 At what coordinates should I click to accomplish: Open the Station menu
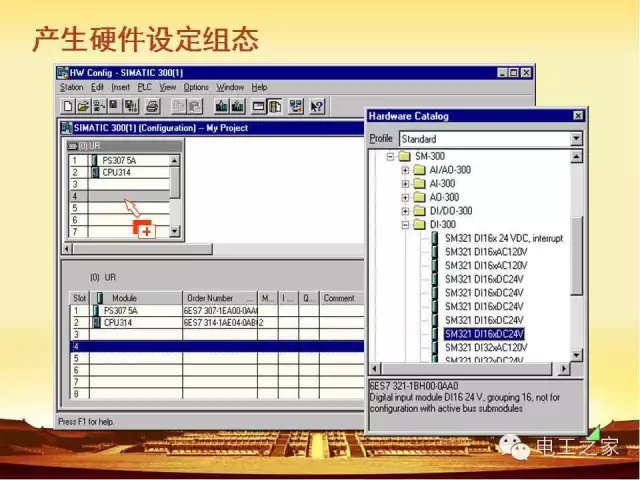[x=71, y=87]
